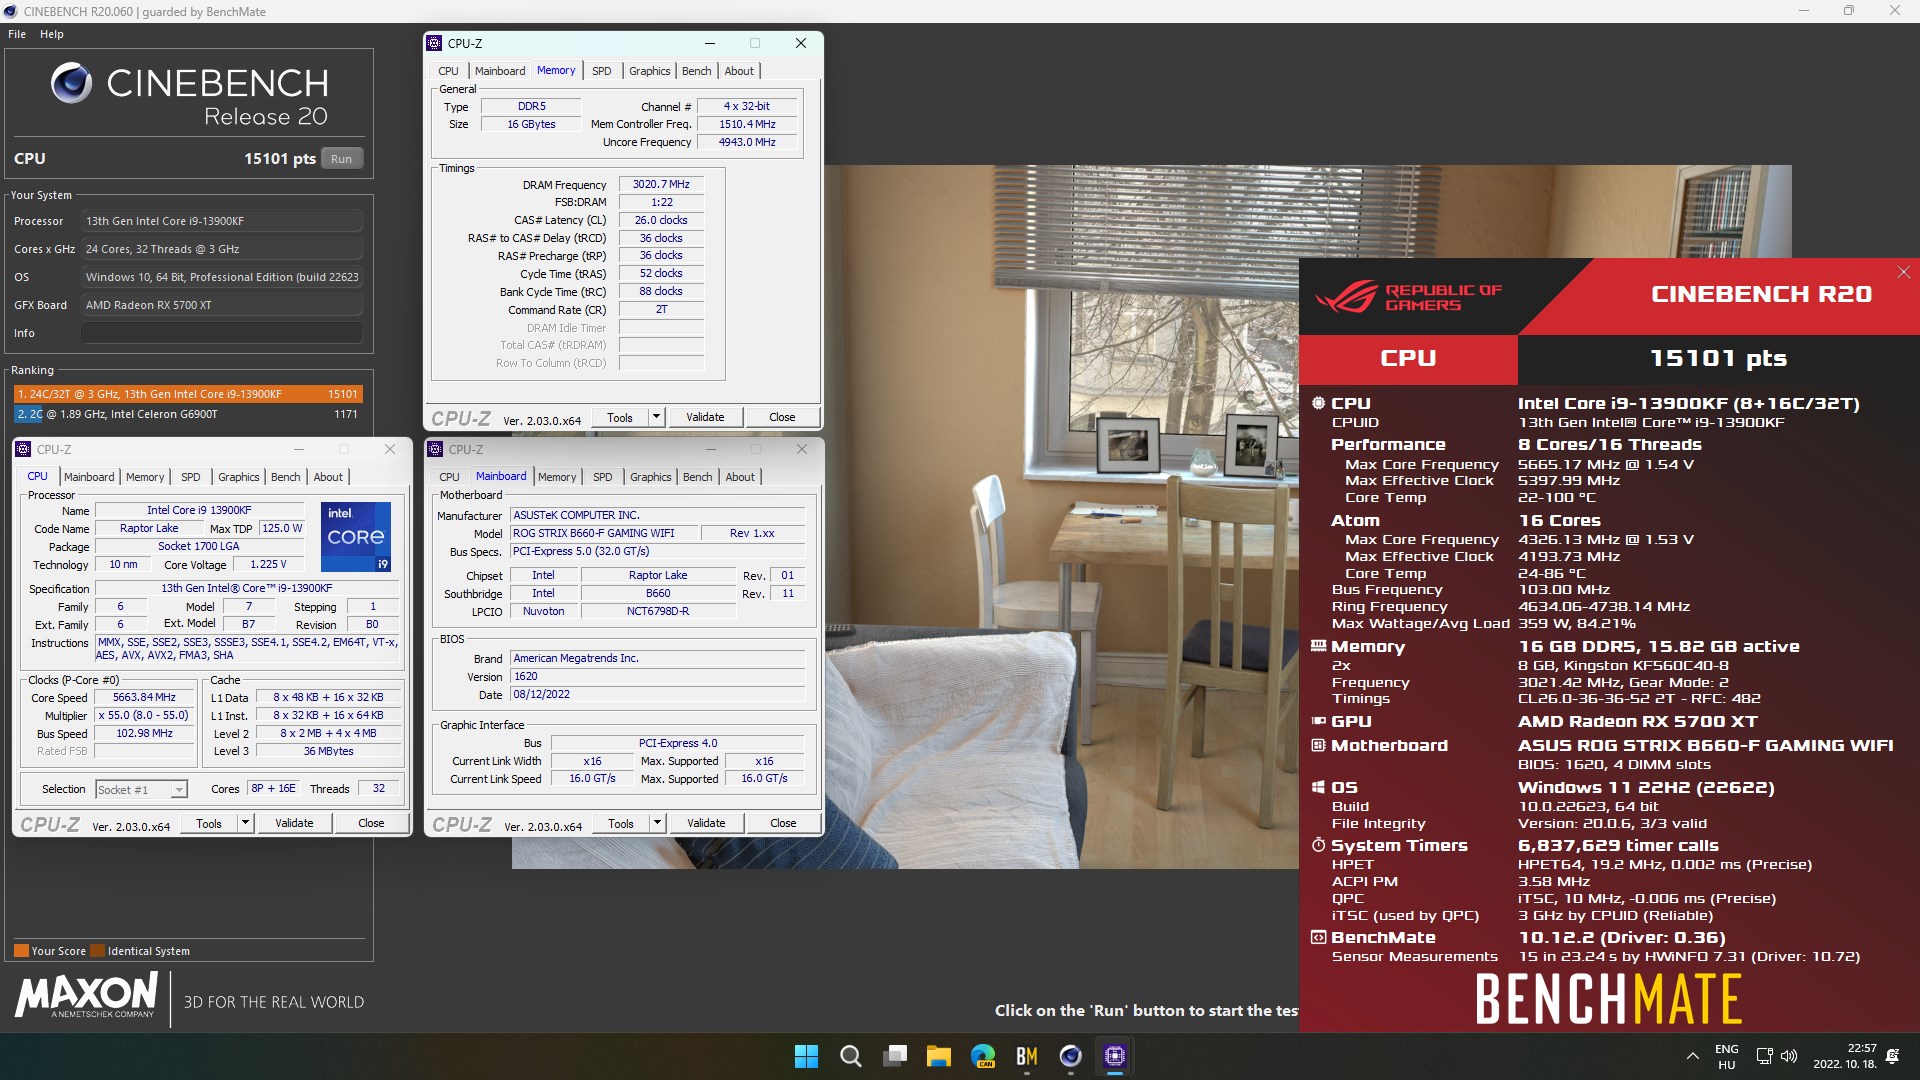Click Core Speed value 5663.84 MHz
Image resolution: width=1920 pixels, height=1080 pixels.
coord(144,698)
